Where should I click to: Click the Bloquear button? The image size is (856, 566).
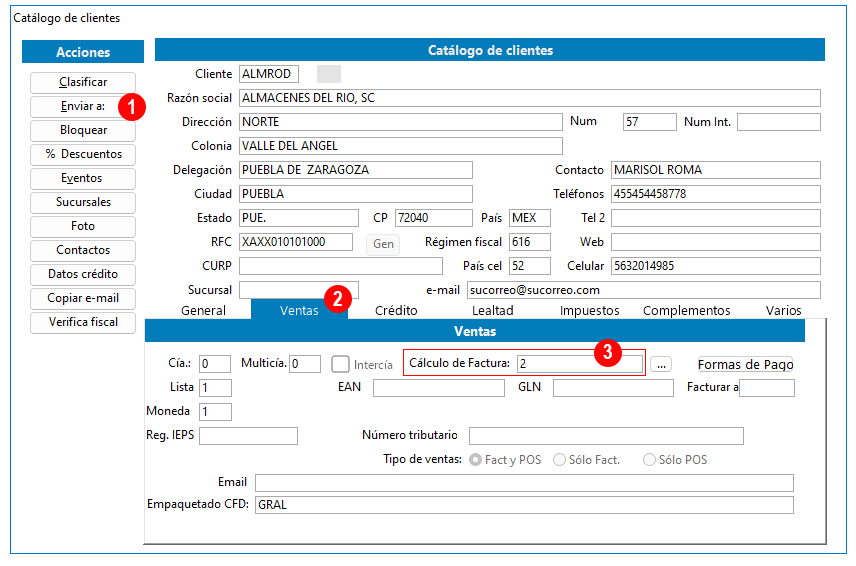pos(83,130)
